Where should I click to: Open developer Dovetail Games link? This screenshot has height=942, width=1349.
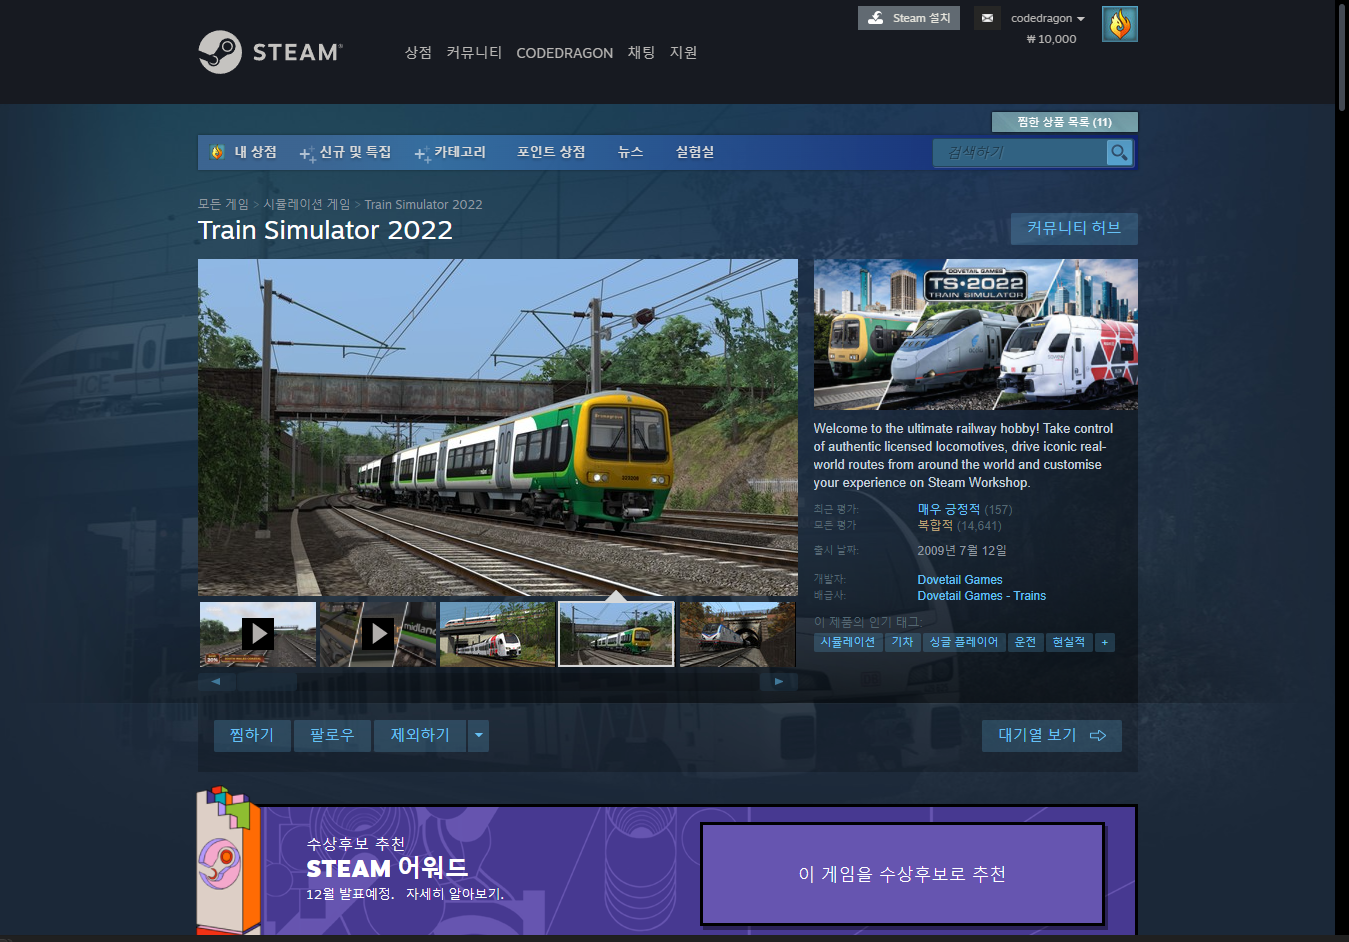[960, 580]
